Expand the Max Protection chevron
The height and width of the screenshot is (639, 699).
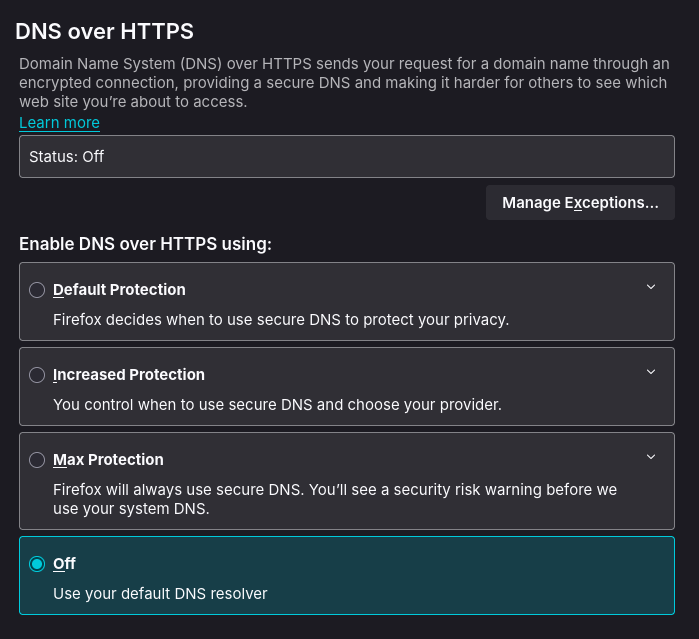(651, 457)
